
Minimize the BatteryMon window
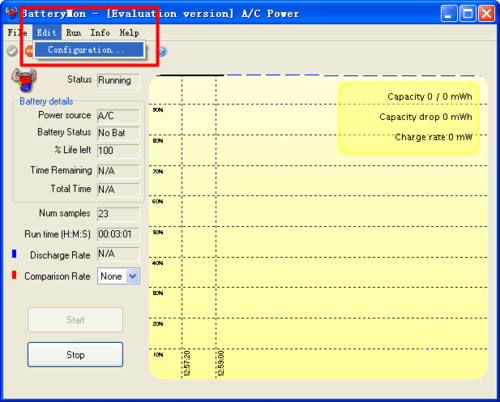(x=449, y=14)
